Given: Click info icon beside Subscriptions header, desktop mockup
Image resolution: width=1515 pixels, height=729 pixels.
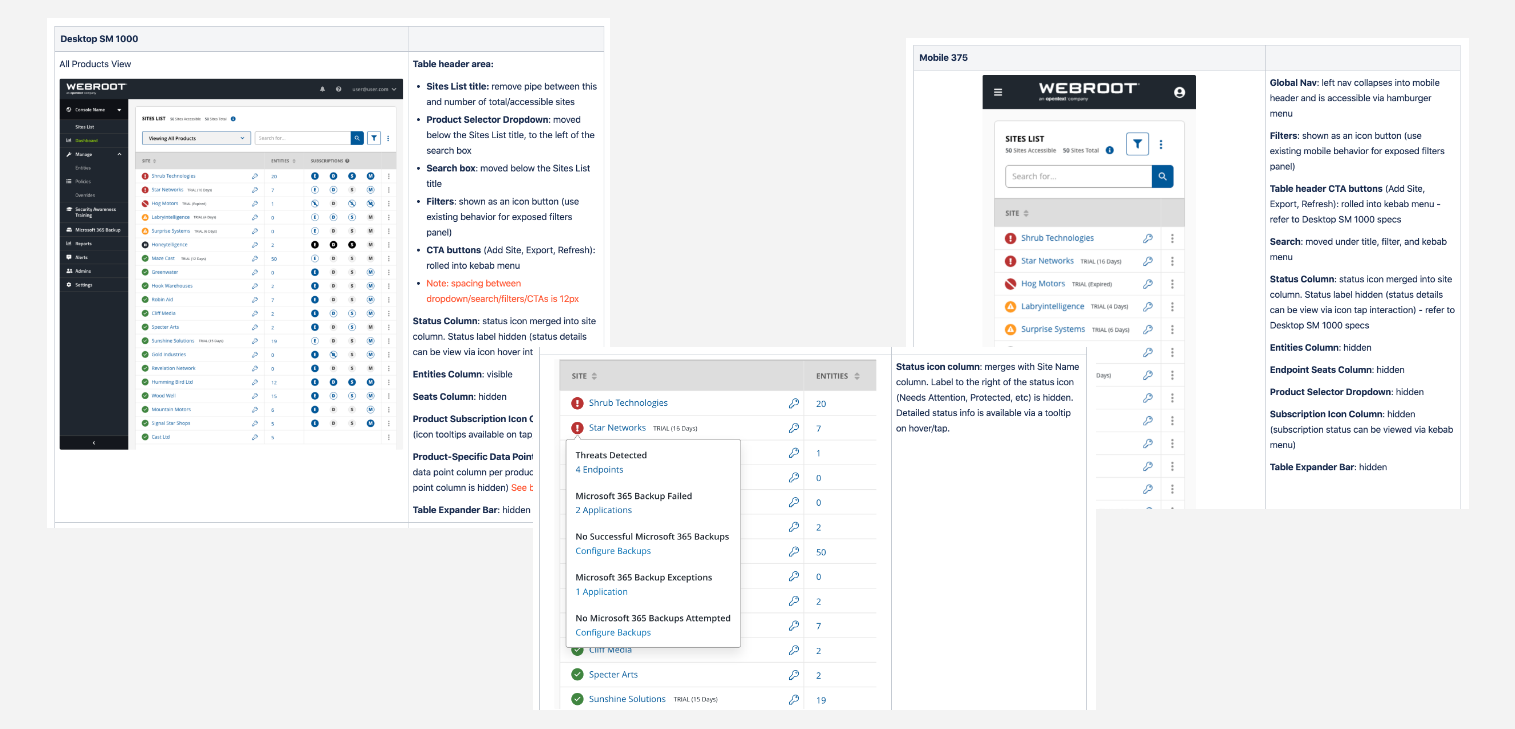Looking at the screenshot, I should tap(347, 161).
